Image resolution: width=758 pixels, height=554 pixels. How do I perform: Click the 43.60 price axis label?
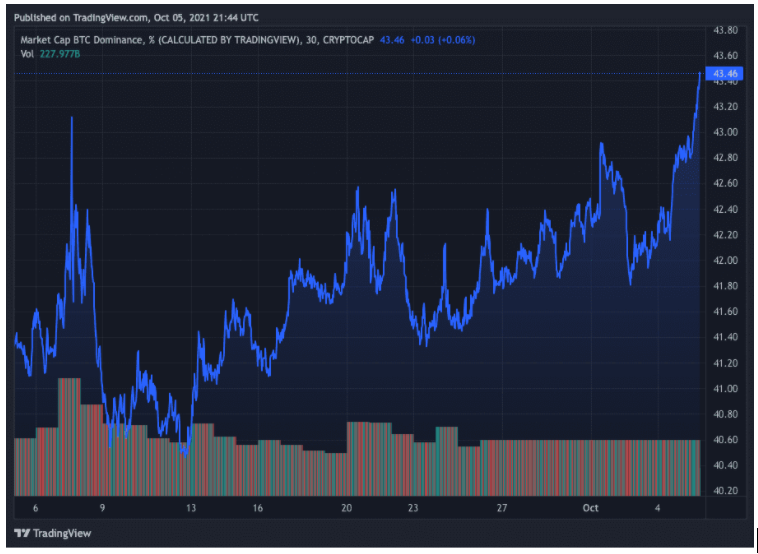tap(725, 56)
